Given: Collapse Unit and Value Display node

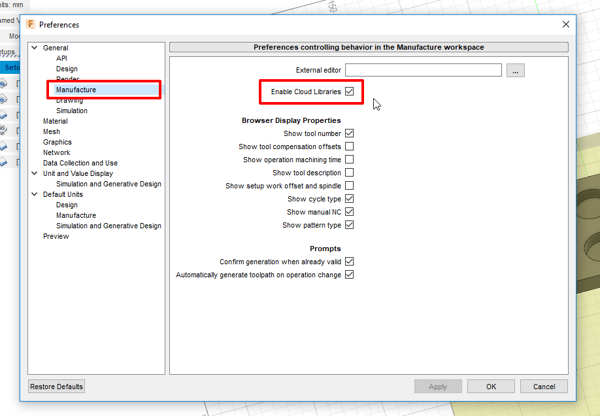Looking at the screenshot, I should point(34,173).
